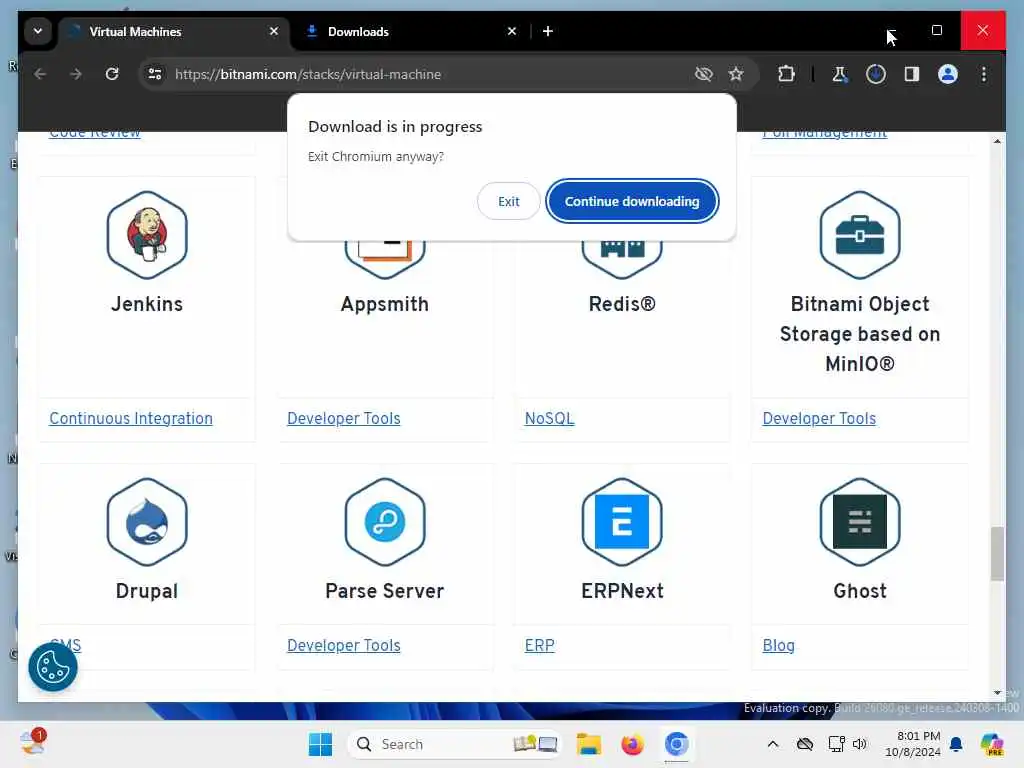View site information icon
1024x768 pixels.
(x=155, y=74)
